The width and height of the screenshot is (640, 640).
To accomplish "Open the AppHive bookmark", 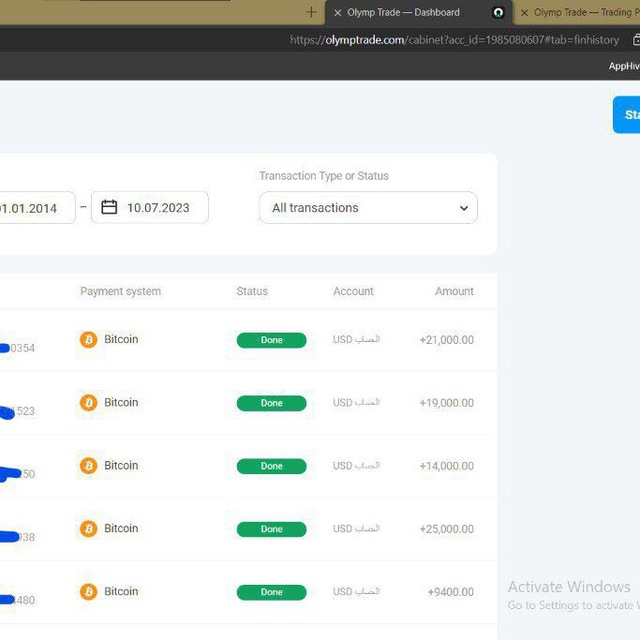I will pyautogui.click(x=624, y=66).
